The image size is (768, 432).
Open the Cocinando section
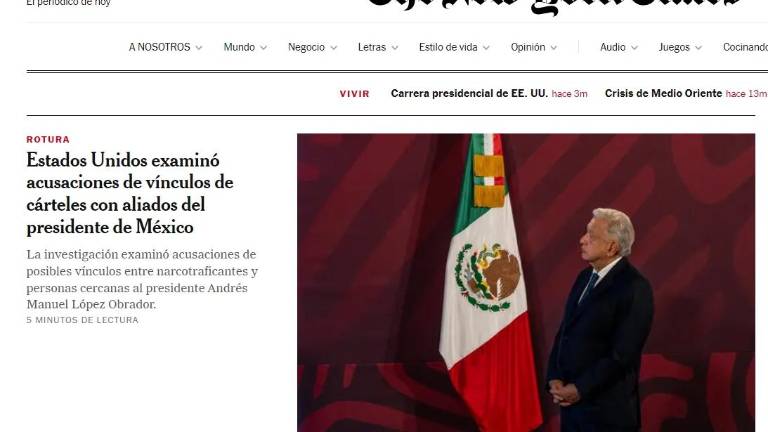pos(745,48)
